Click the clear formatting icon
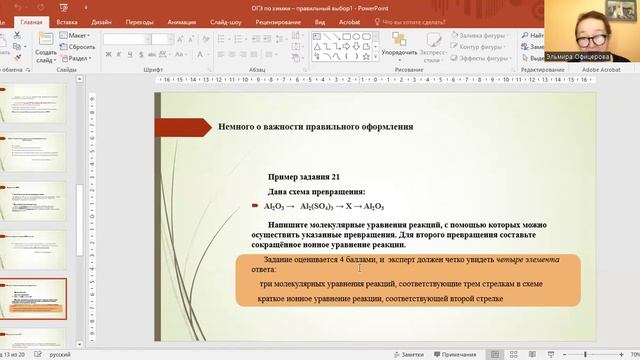Viewport: 640px width, 360px height. [x=206, y=39]
